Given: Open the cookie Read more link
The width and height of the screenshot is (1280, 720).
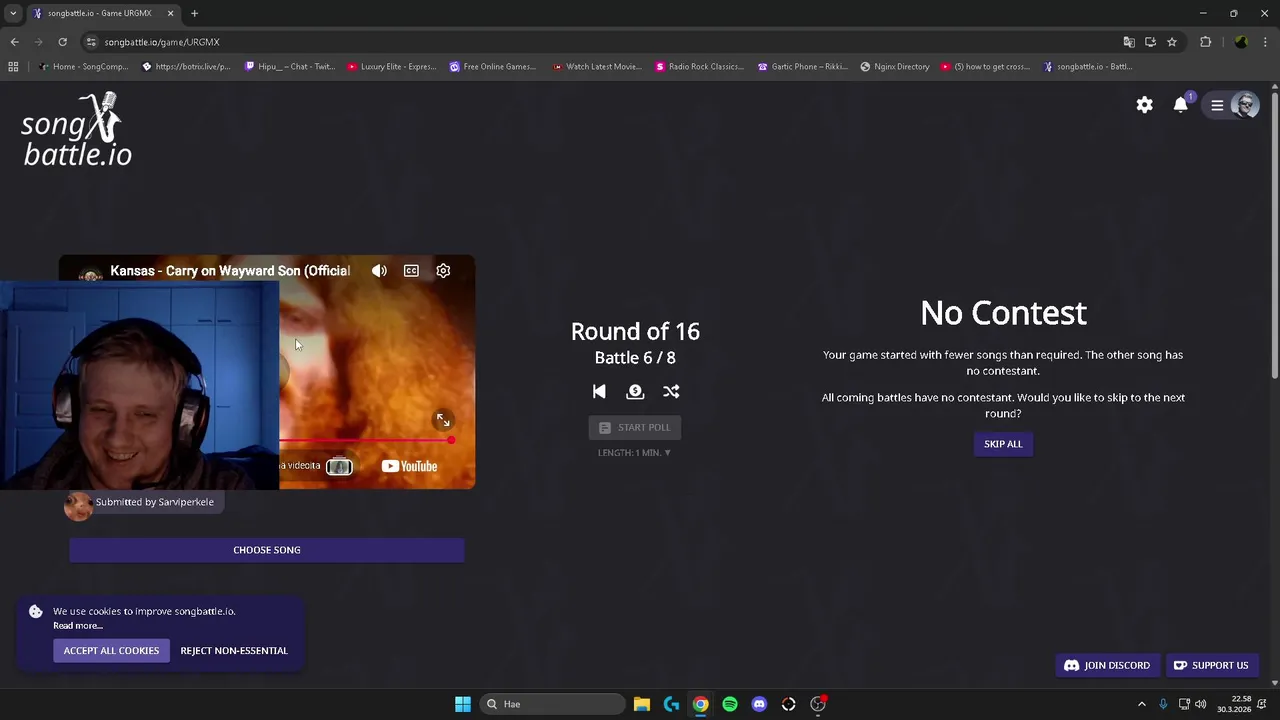Looking at the screenshot, I should (78, 626).
